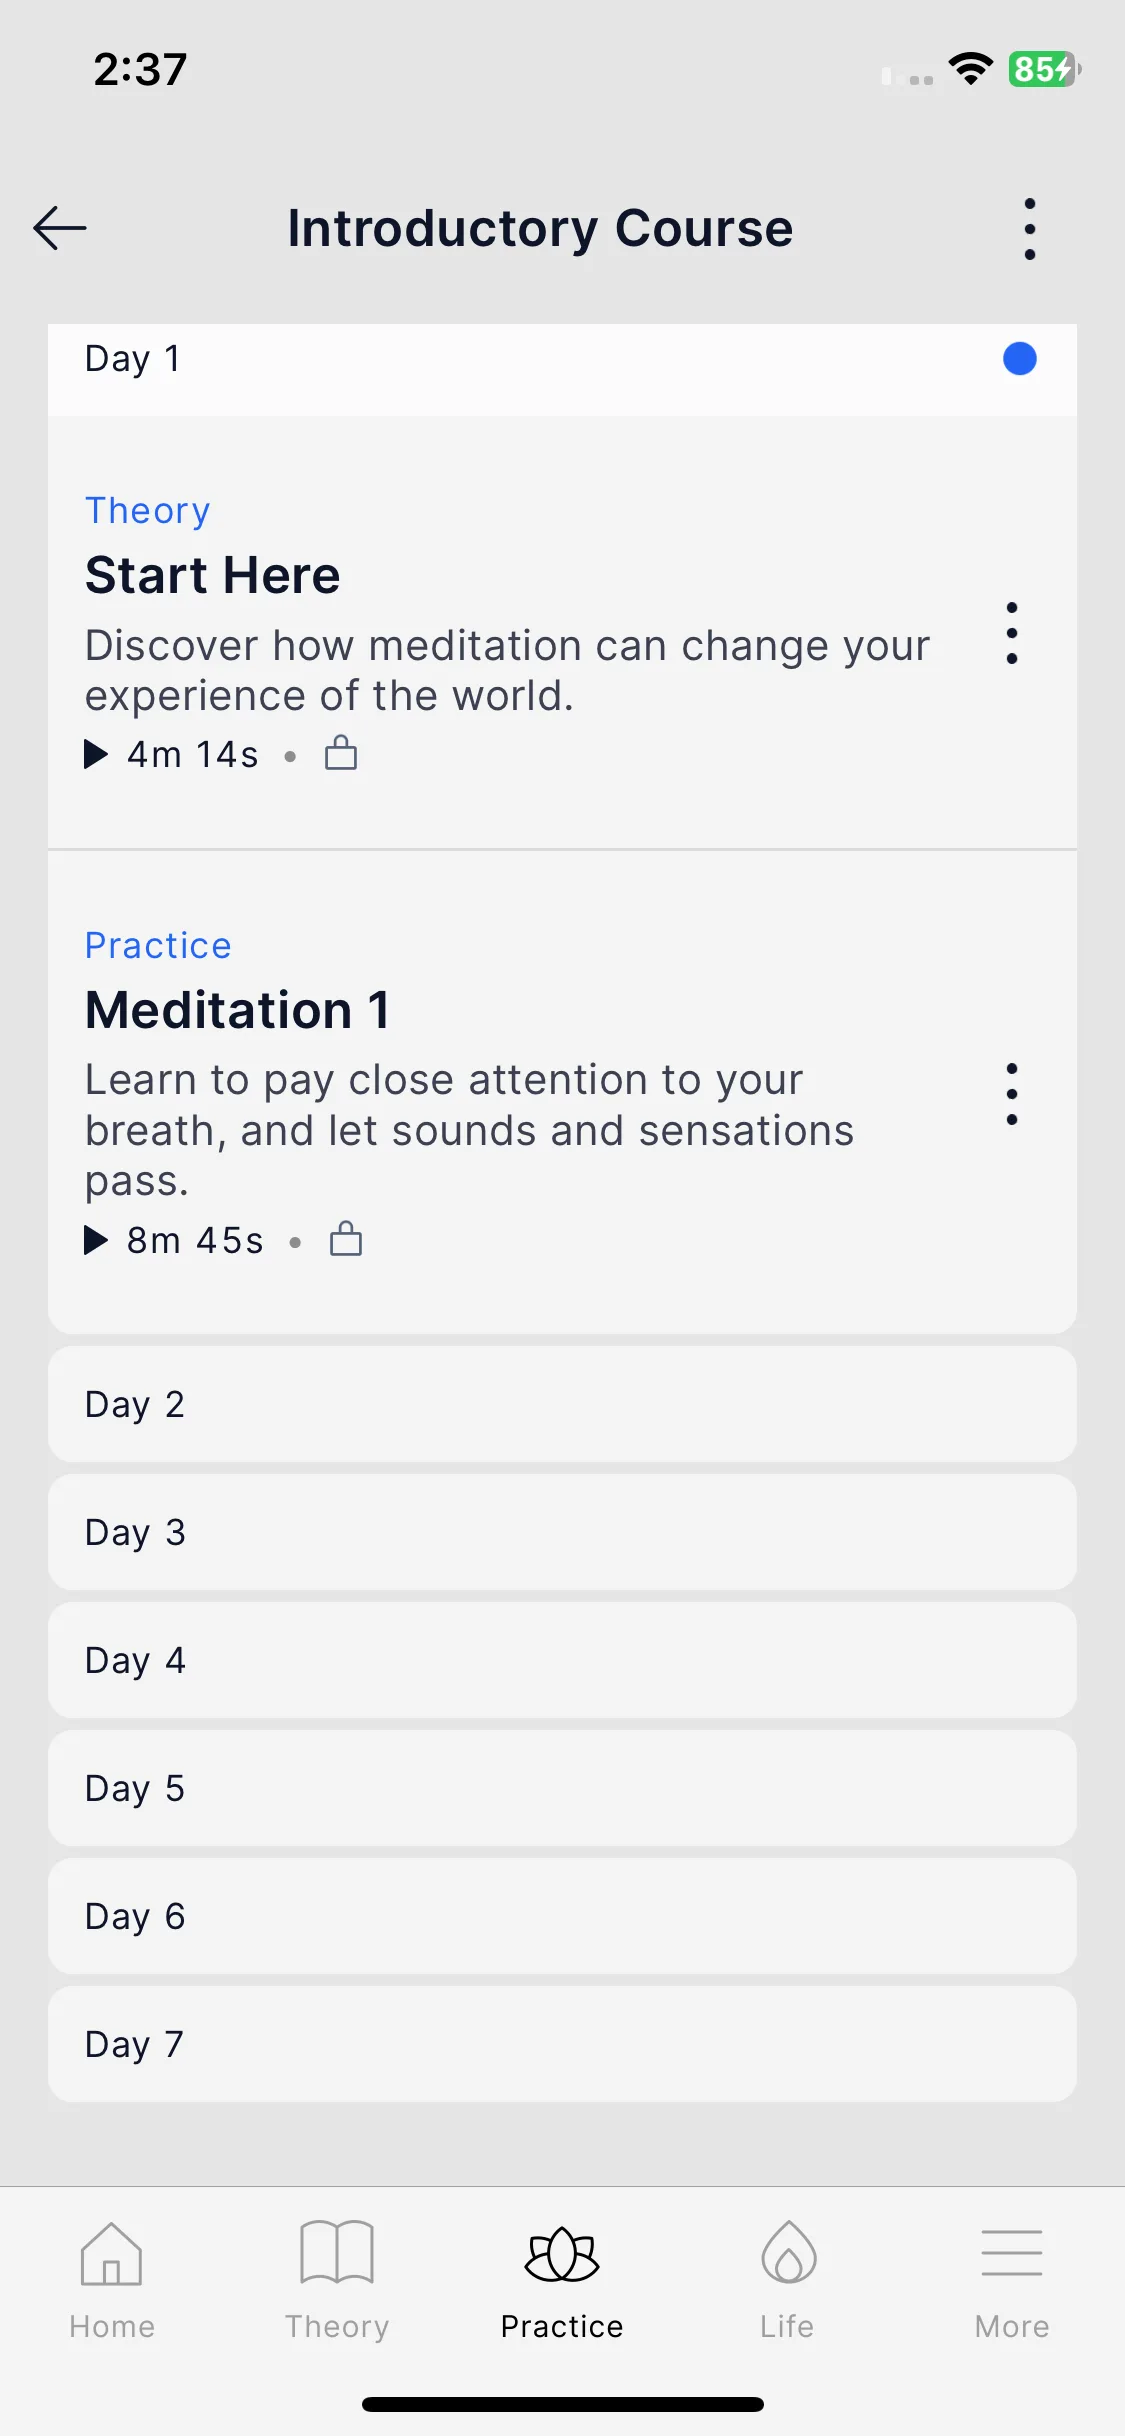Tap the back arrow icon

(60, 228)
